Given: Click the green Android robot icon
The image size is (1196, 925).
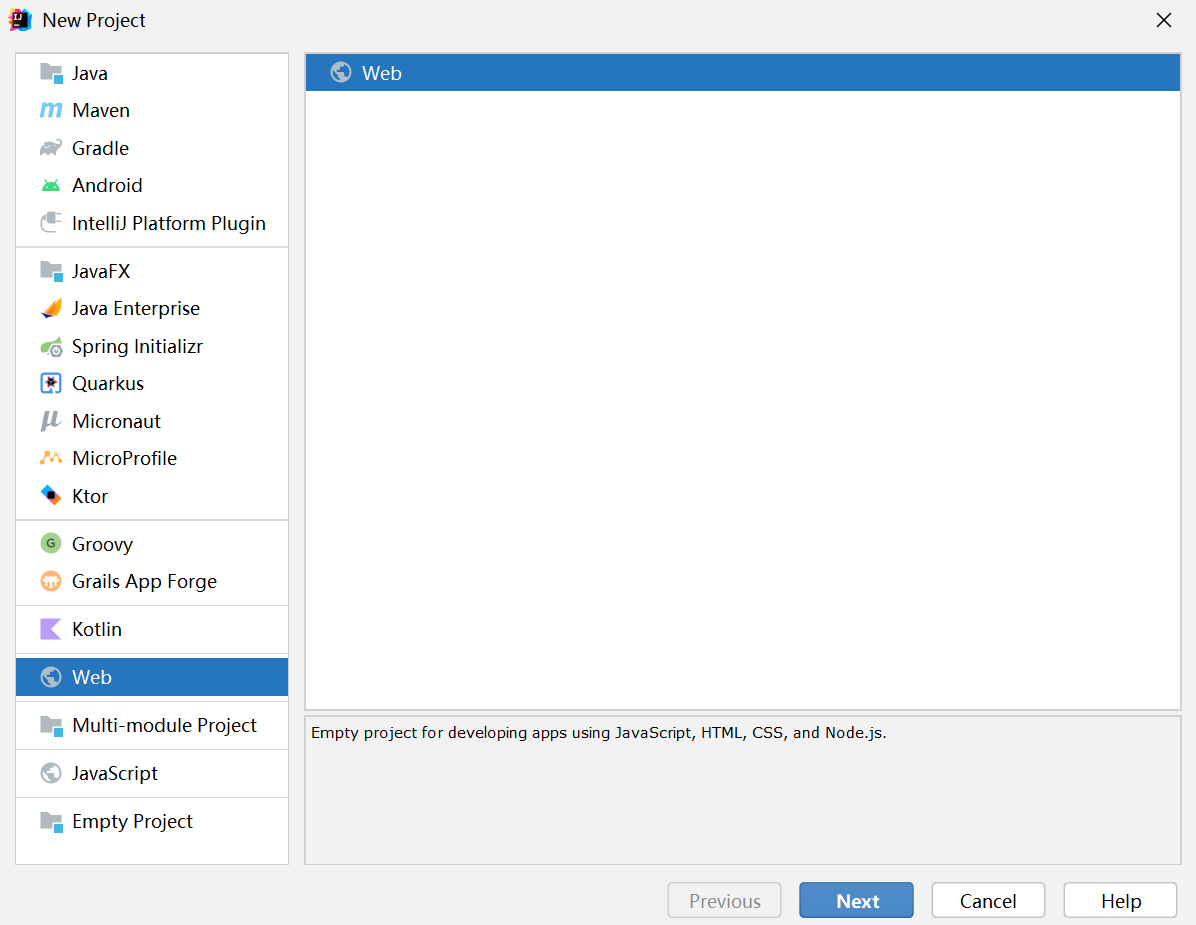Looking at the screenshot, I should click(x=51, y=185).
